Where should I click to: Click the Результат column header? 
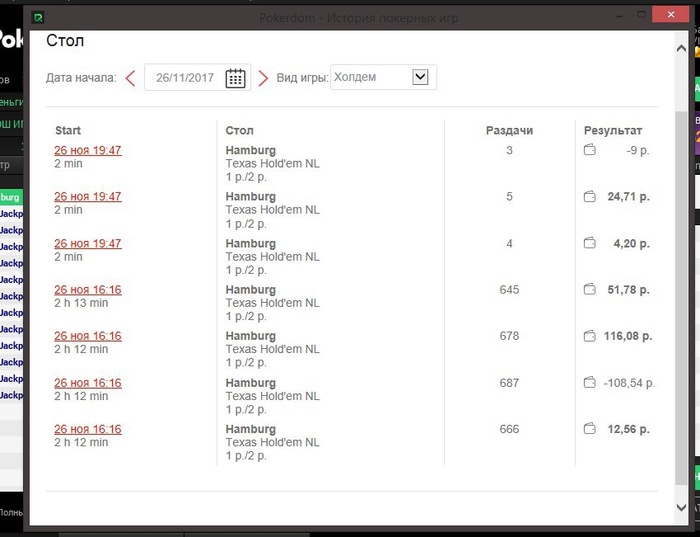click(613, 130)
